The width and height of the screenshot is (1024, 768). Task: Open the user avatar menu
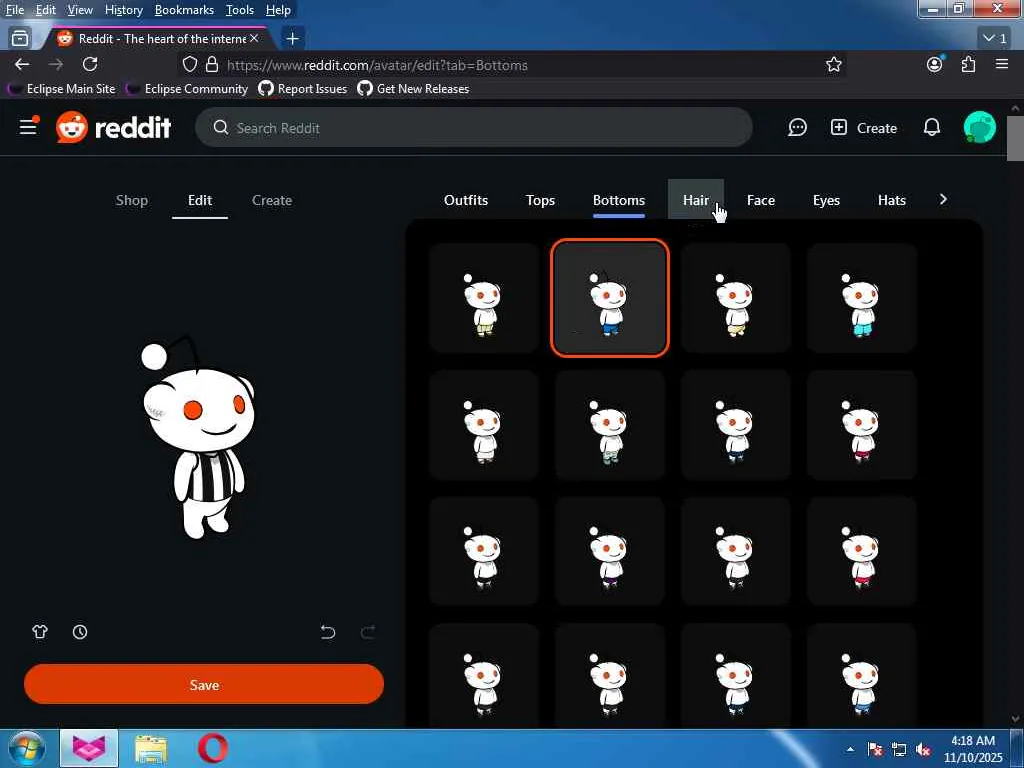point(980,127)
